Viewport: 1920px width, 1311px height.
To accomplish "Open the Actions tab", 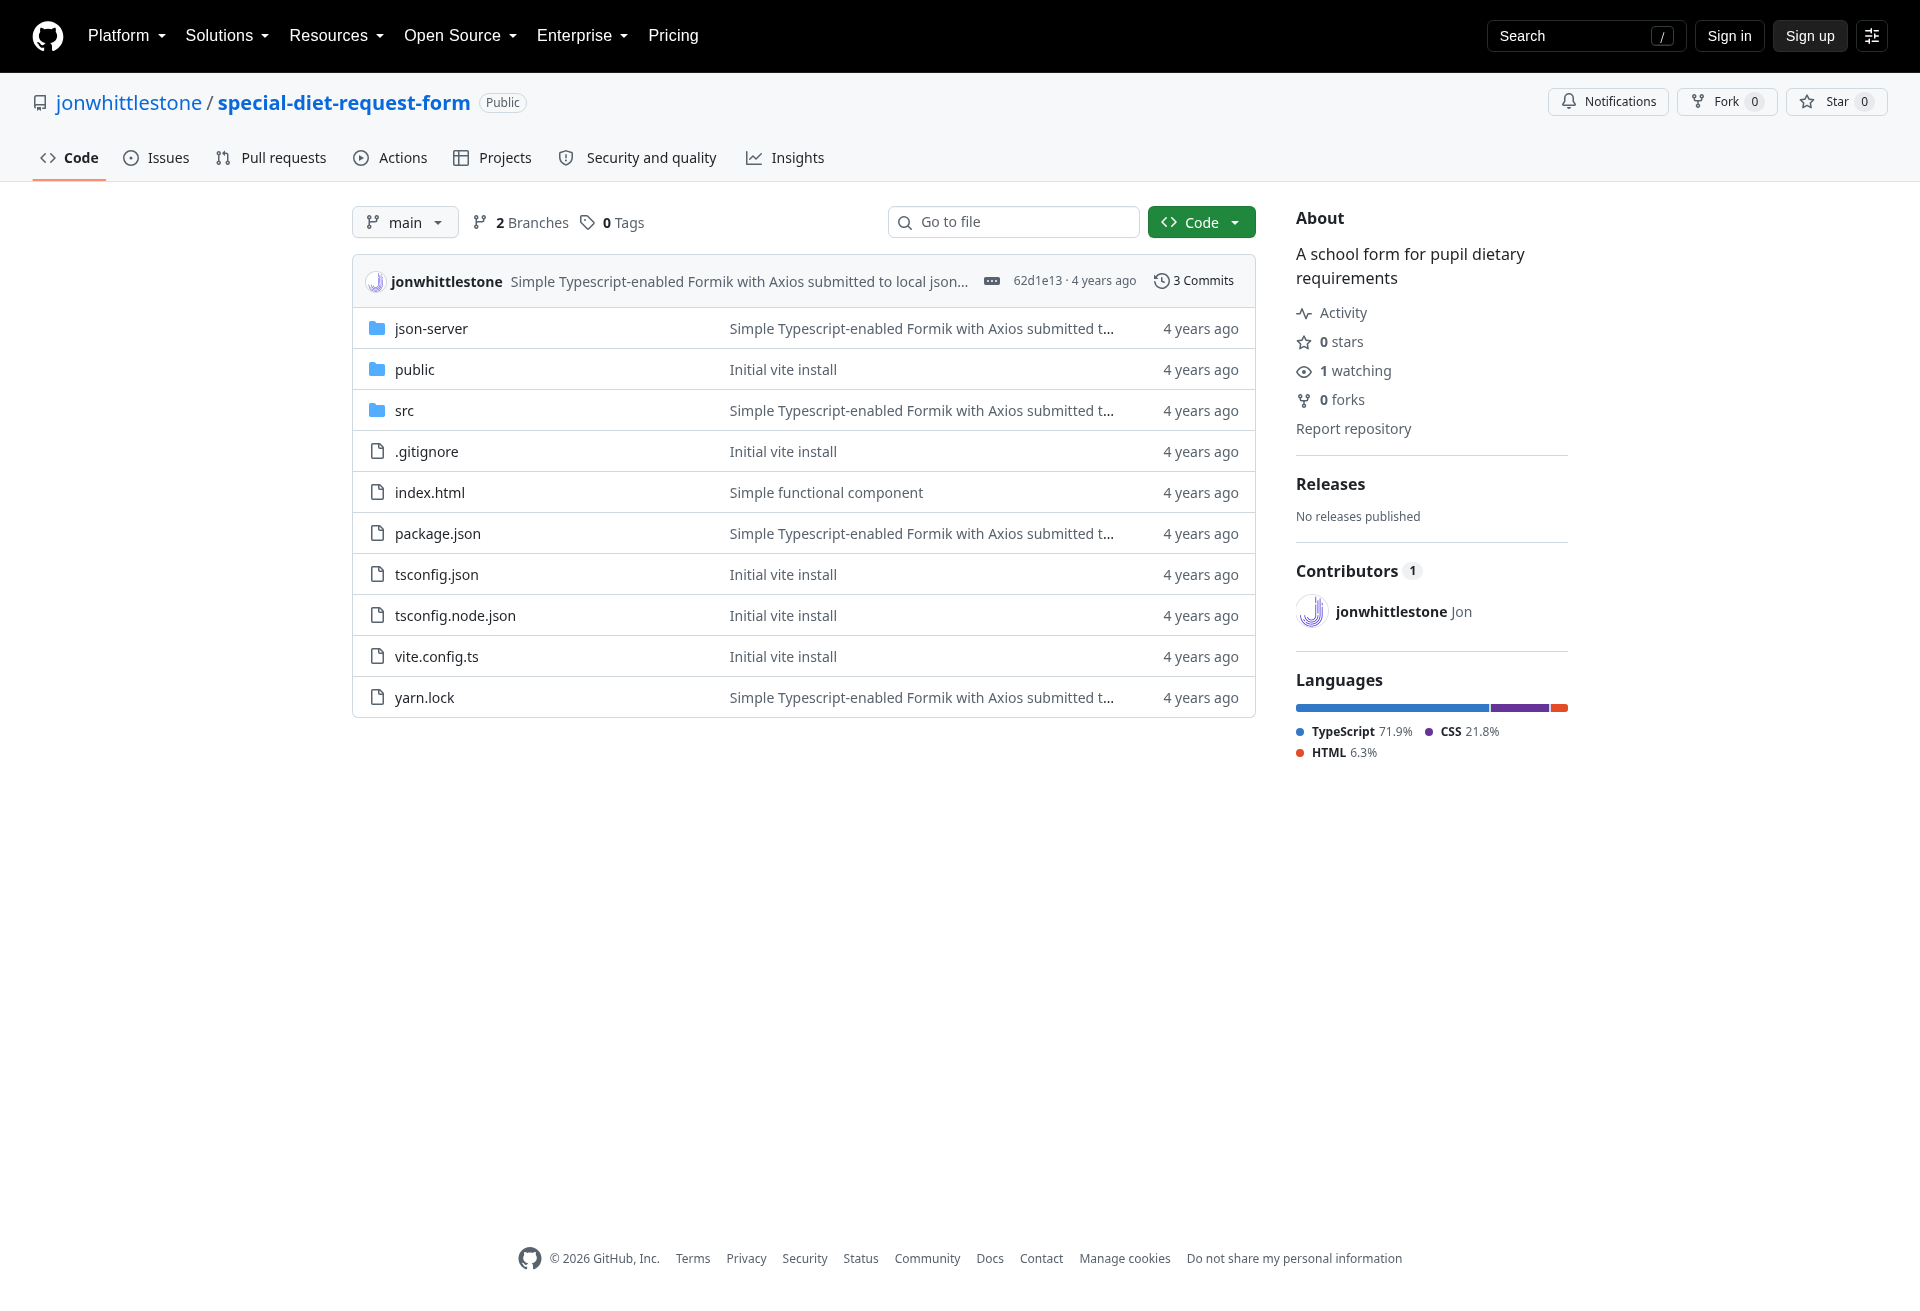I will point(390,158).
